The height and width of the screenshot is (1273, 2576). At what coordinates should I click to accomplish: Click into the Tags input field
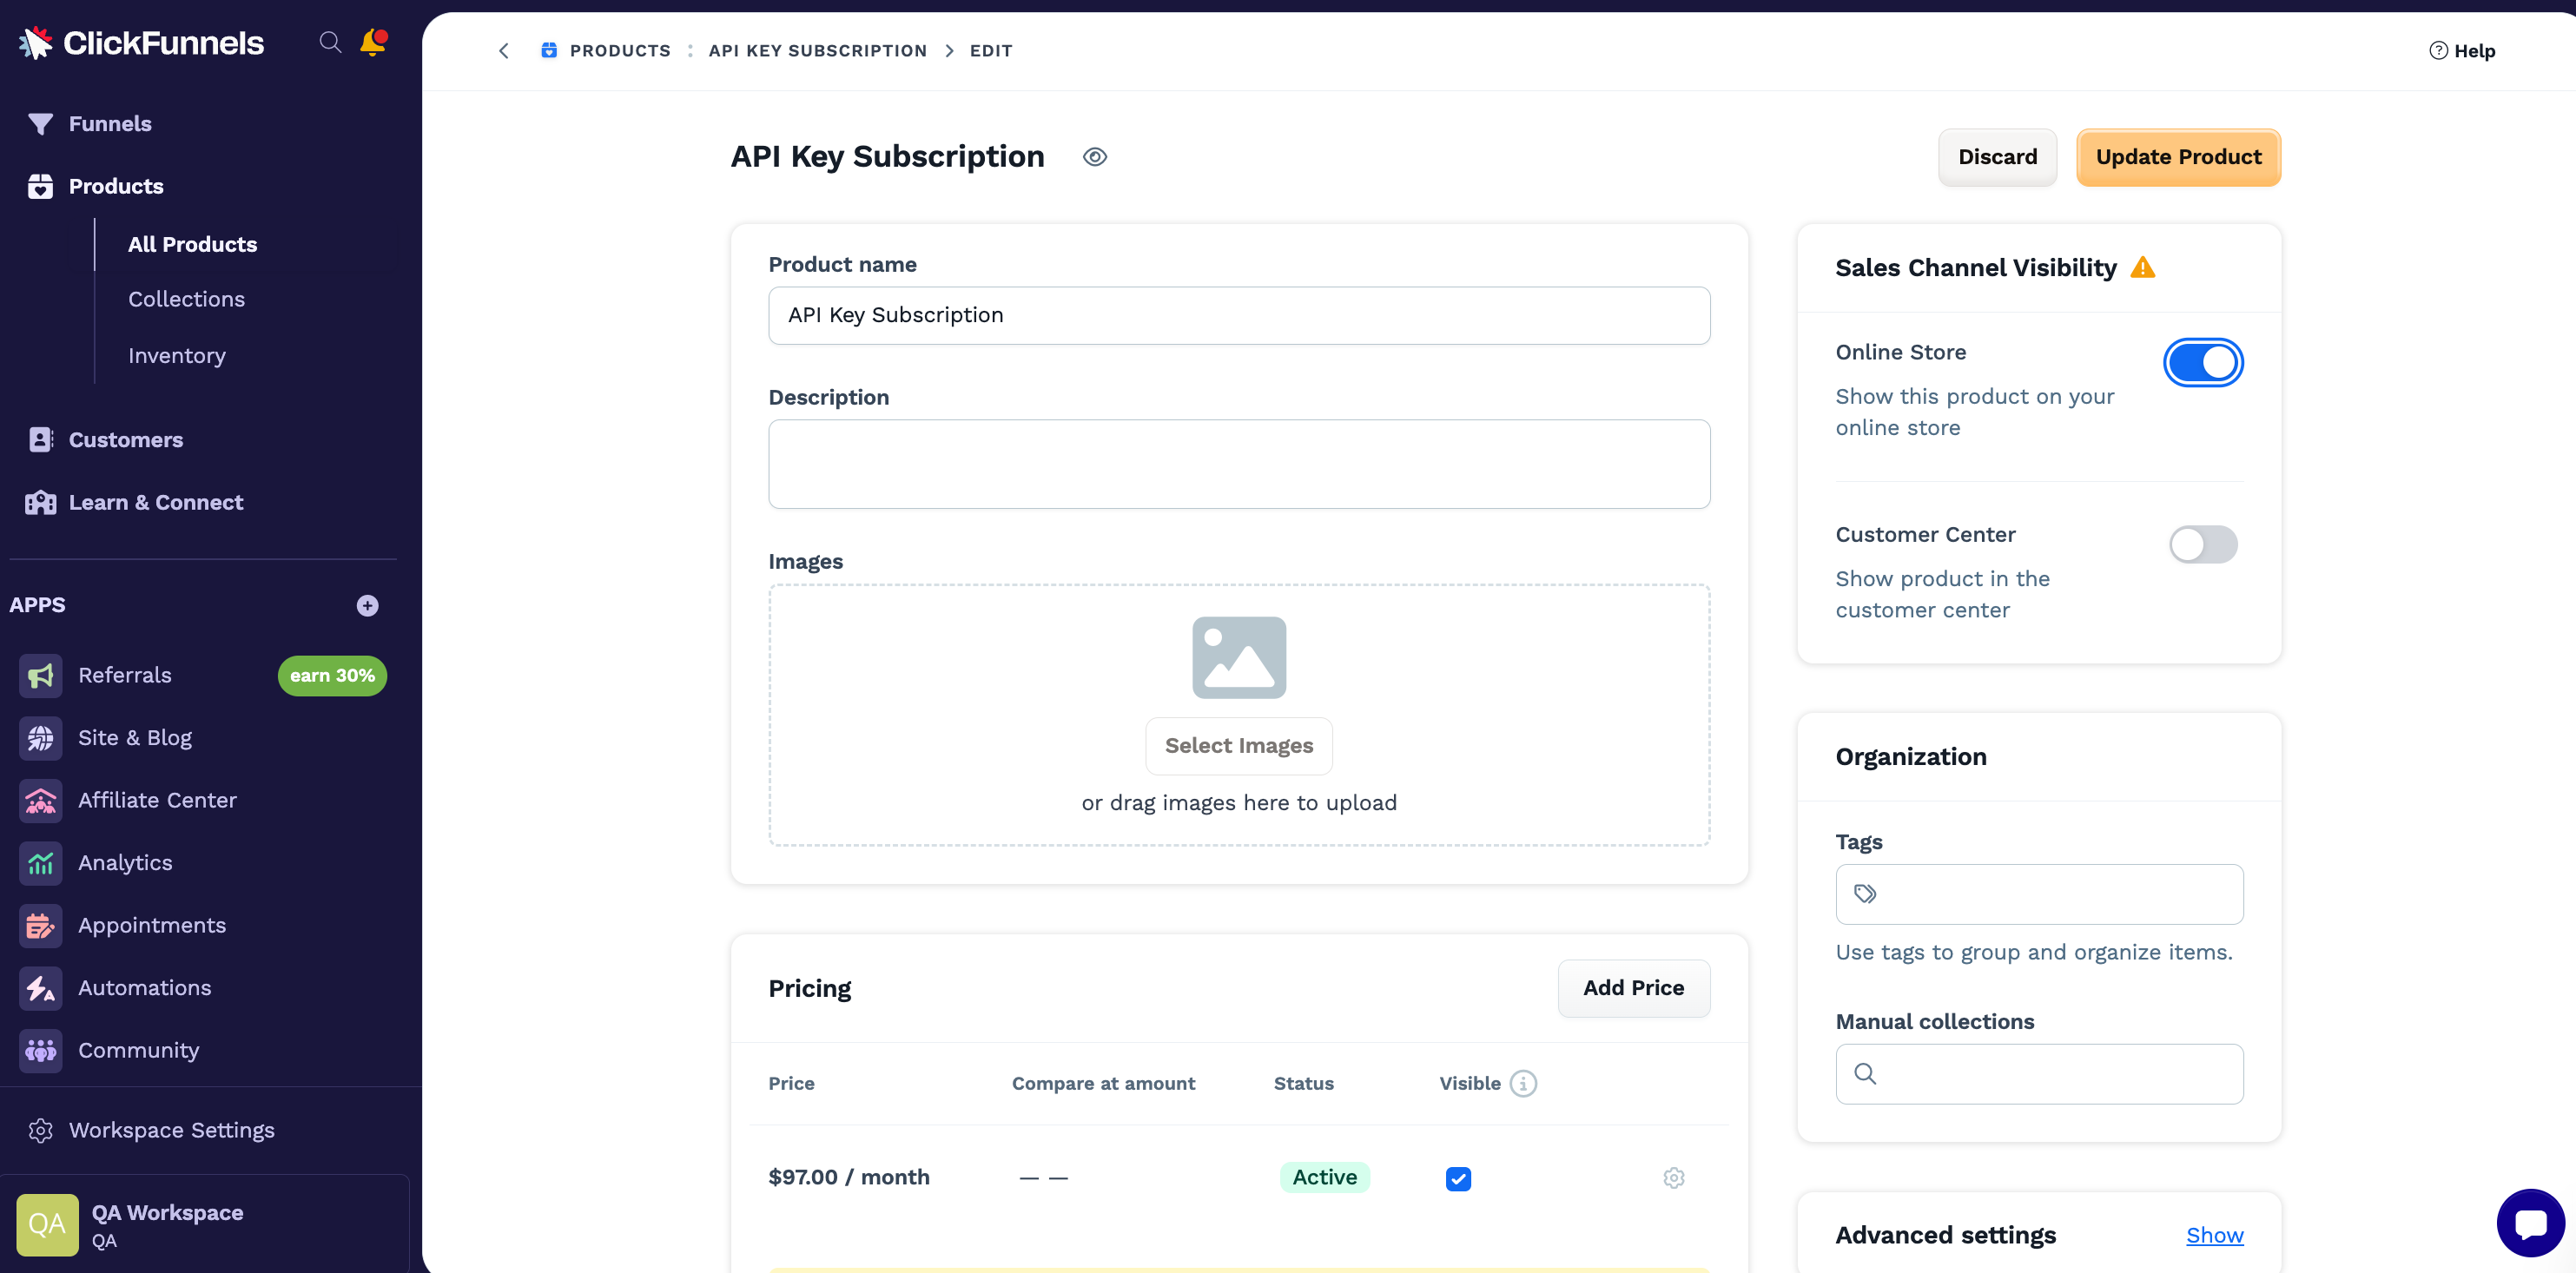coord(2050,894)
